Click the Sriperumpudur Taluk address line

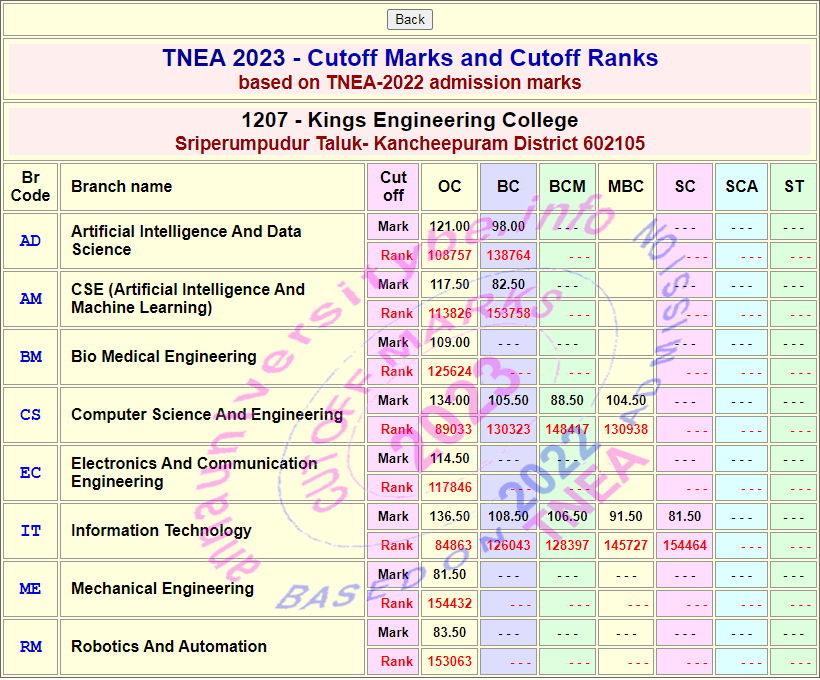(x=409, y=143)
